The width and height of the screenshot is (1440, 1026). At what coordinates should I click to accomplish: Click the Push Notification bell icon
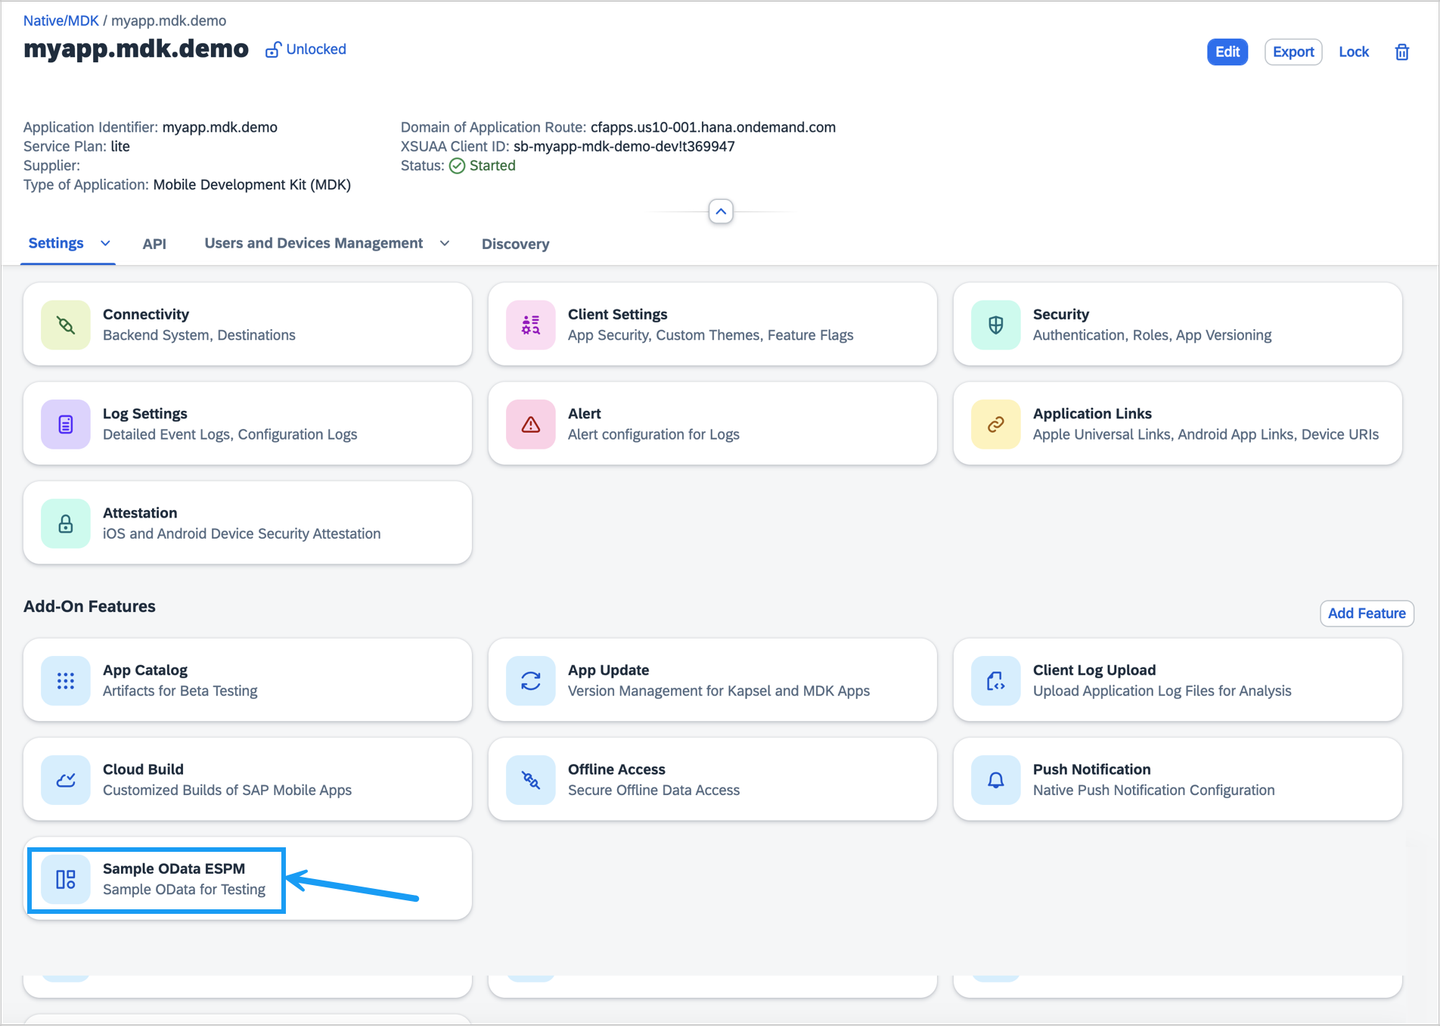[996, 780]
